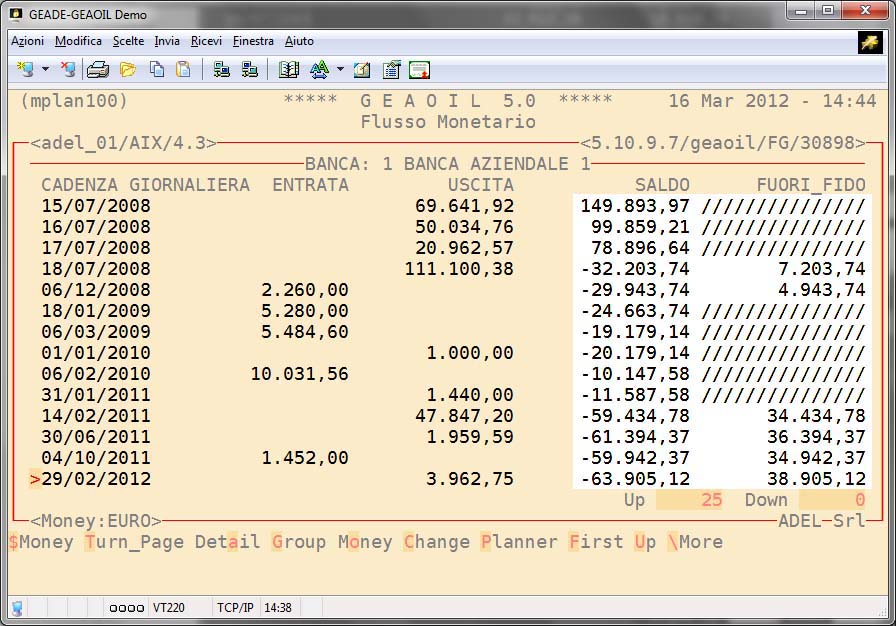This screenshot has width=896, height=626.
Task: Click the Planner command in bottom bar
Action: click(x=518, y=542)
